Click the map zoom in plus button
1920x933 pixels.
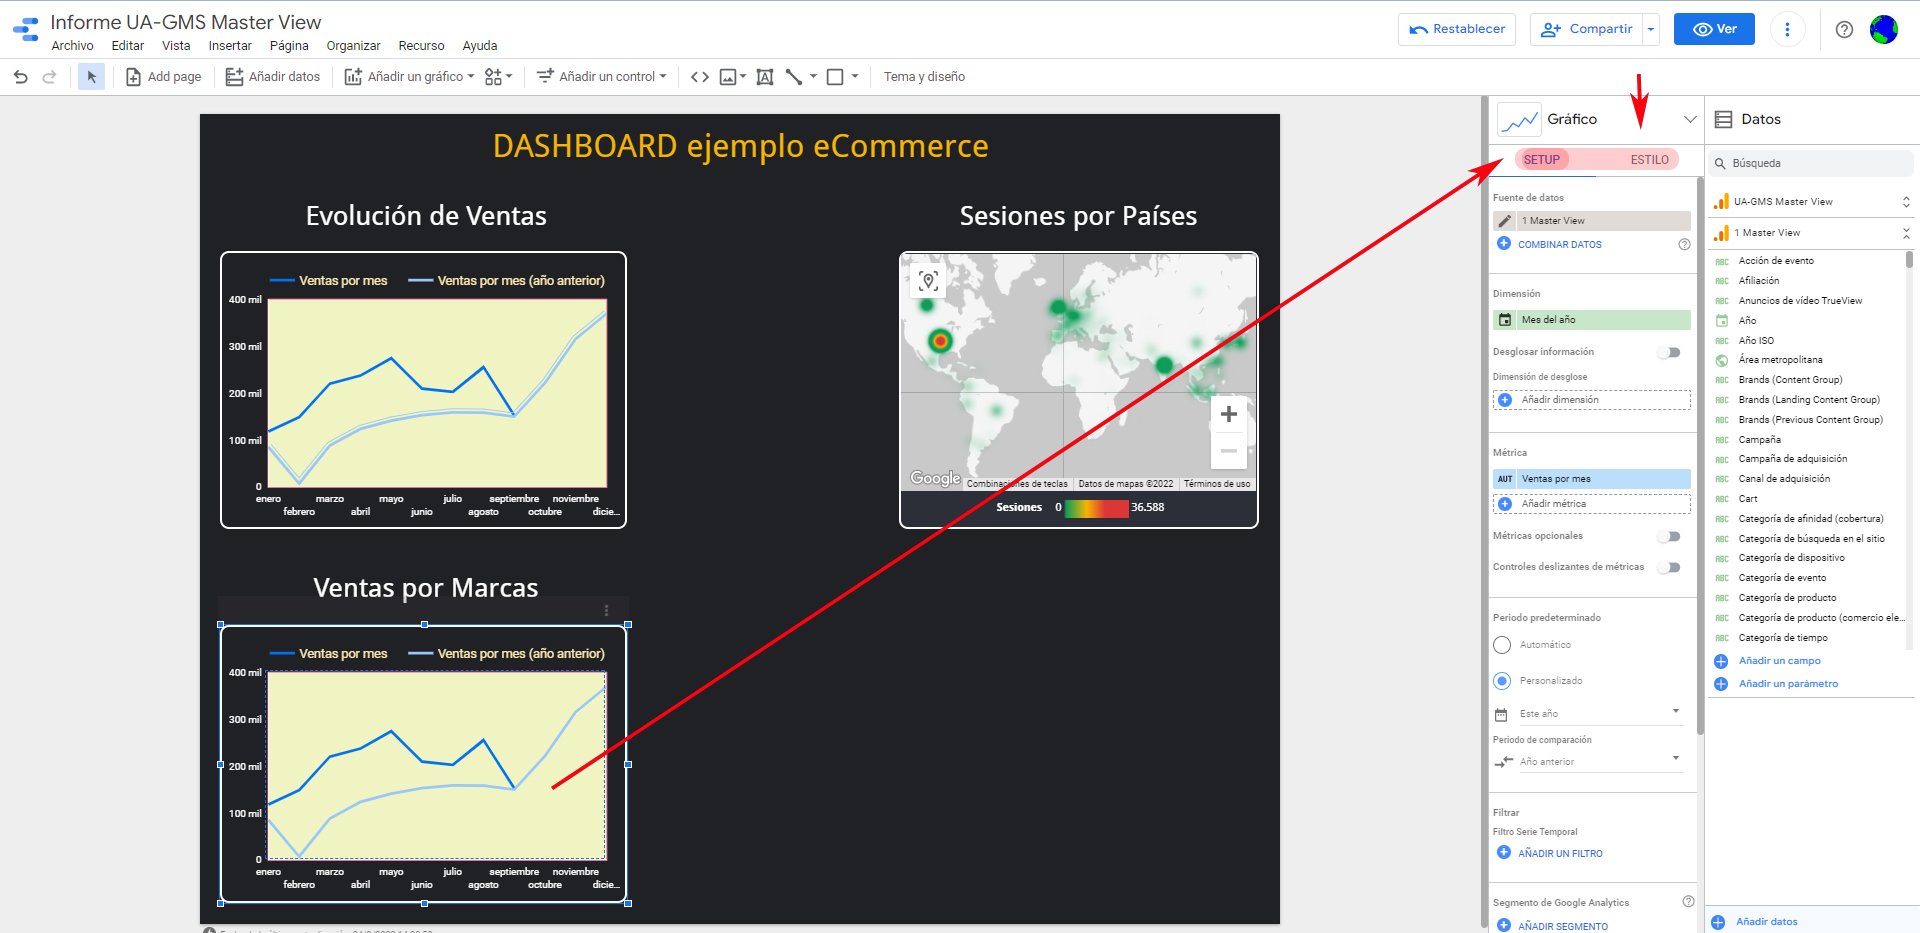pos(1229,414)
